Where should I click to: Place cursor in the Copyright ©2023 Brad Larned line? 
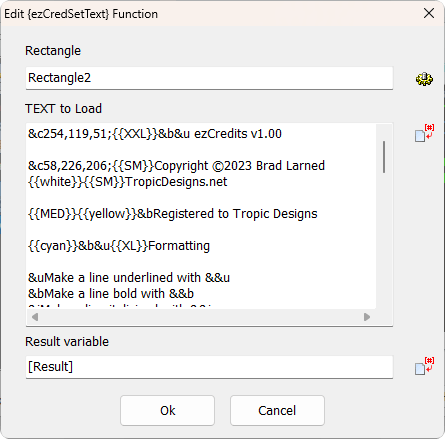(x=176, y=166)
